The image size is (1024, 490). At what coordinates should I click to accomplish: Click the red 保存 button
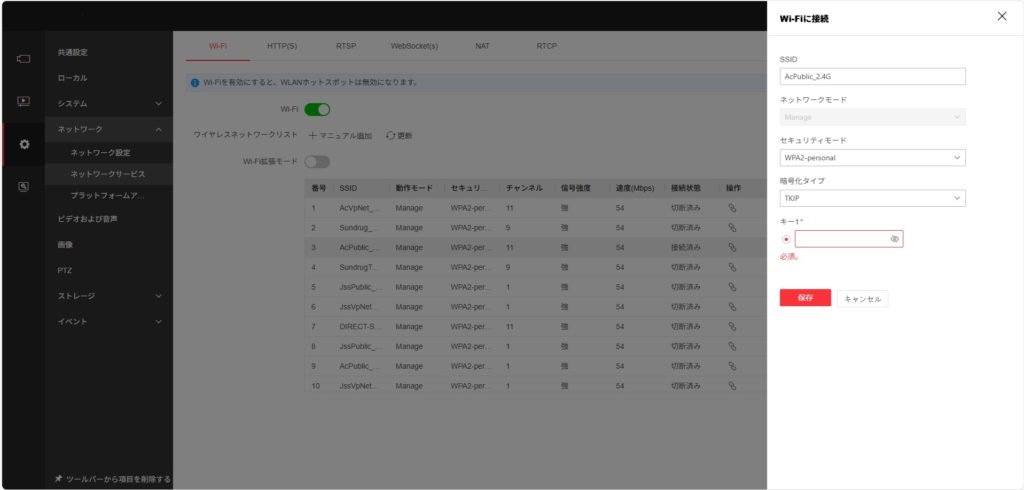(x=805, y=298)
